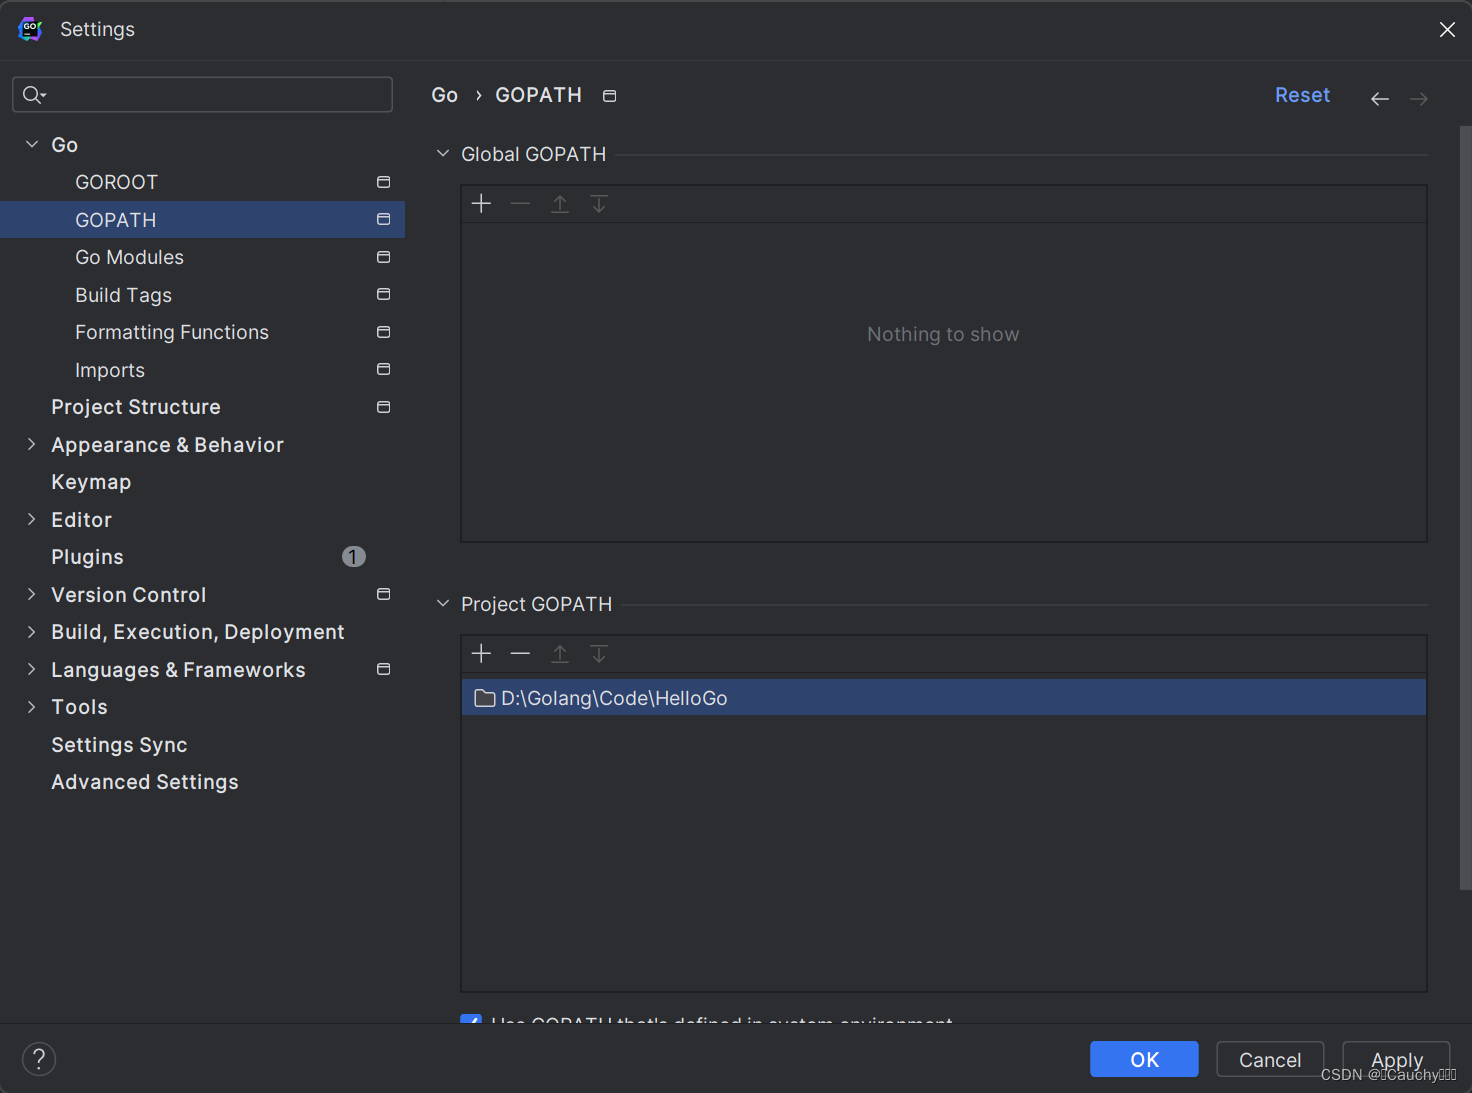Image resolution: width=1472 pixels, height=1093 pixels.
Task: Click the project-level icon next to GOROOT
Action: (383, 182)
